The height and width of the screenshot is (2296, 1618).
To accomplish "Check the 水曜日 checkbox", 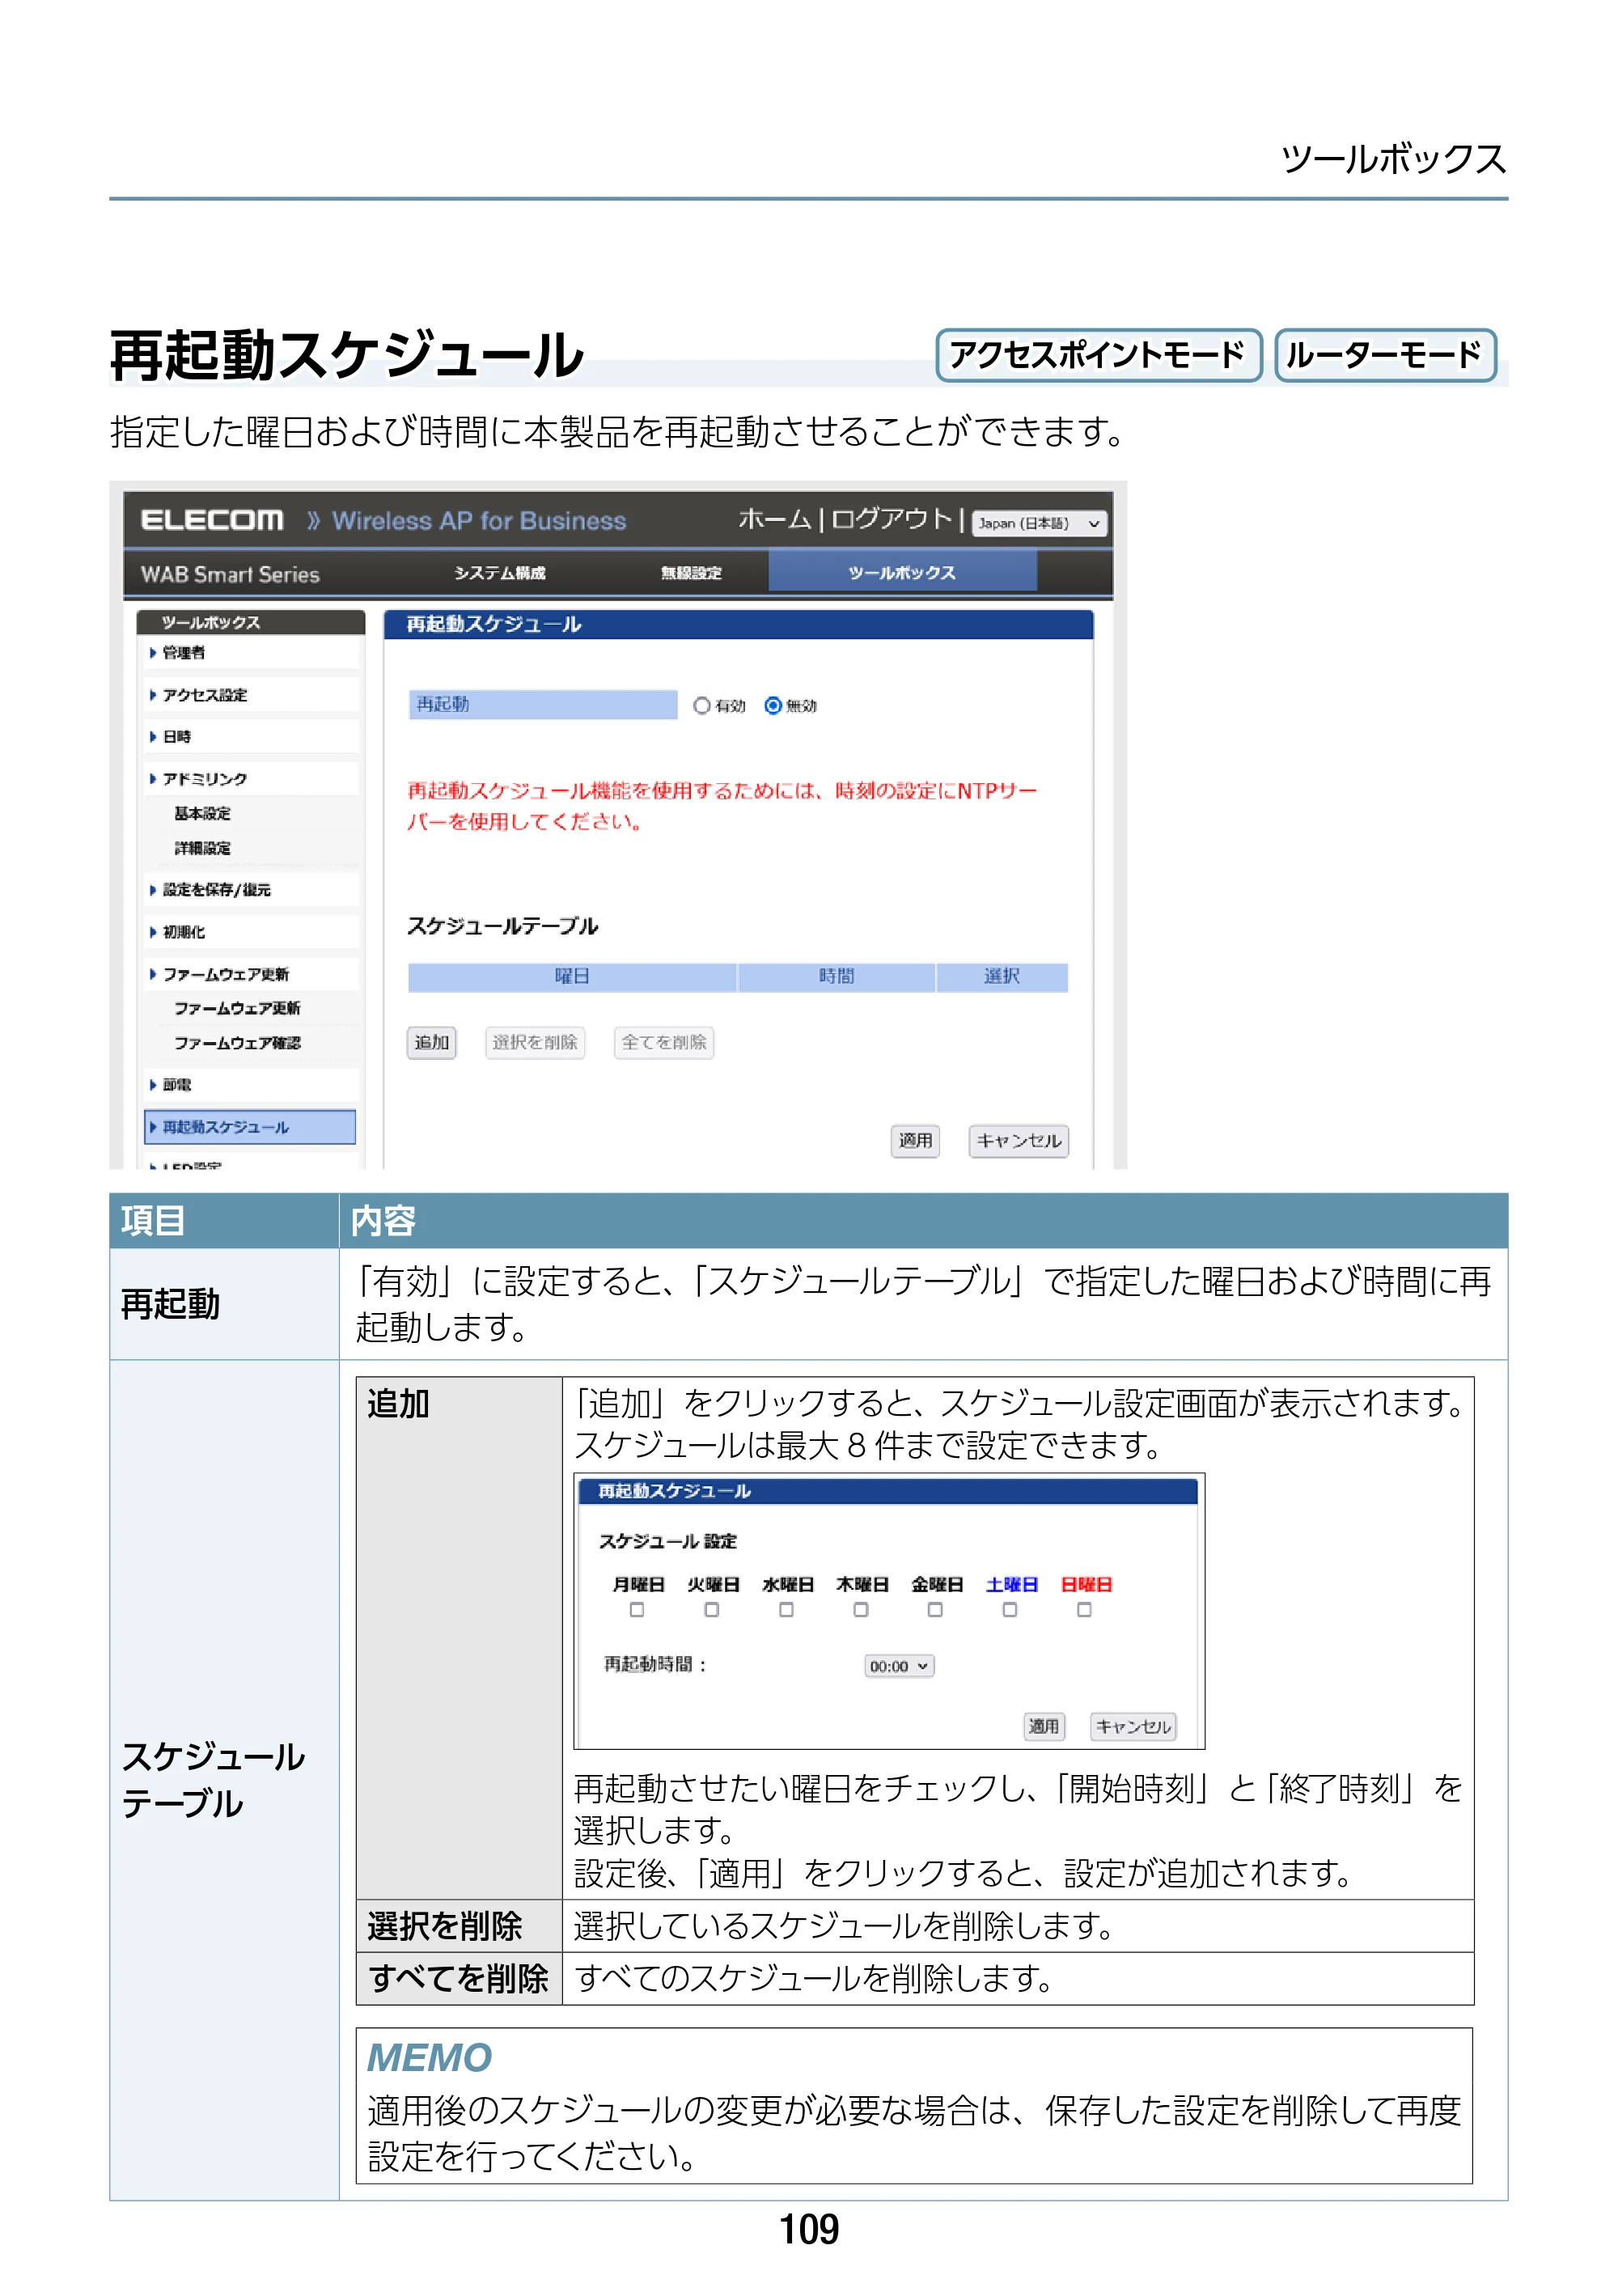I will coord(787,1610).
